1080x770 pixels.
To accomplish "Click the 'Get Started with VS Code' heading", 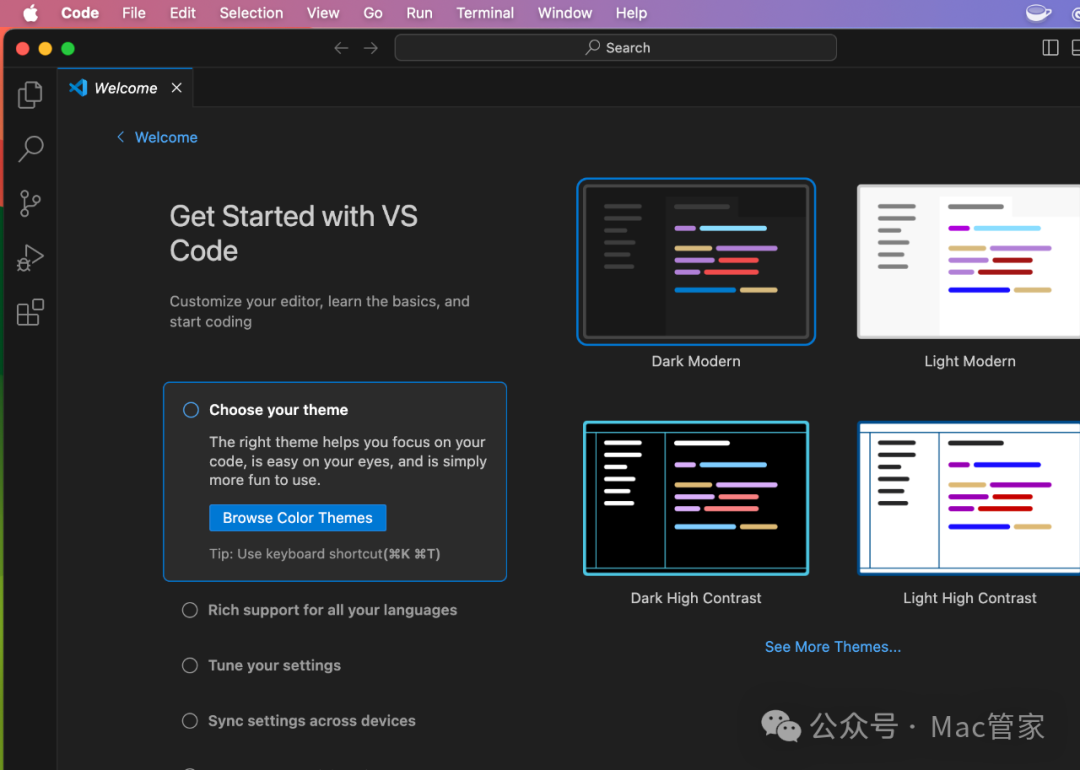I will click(x=293, y=233).
